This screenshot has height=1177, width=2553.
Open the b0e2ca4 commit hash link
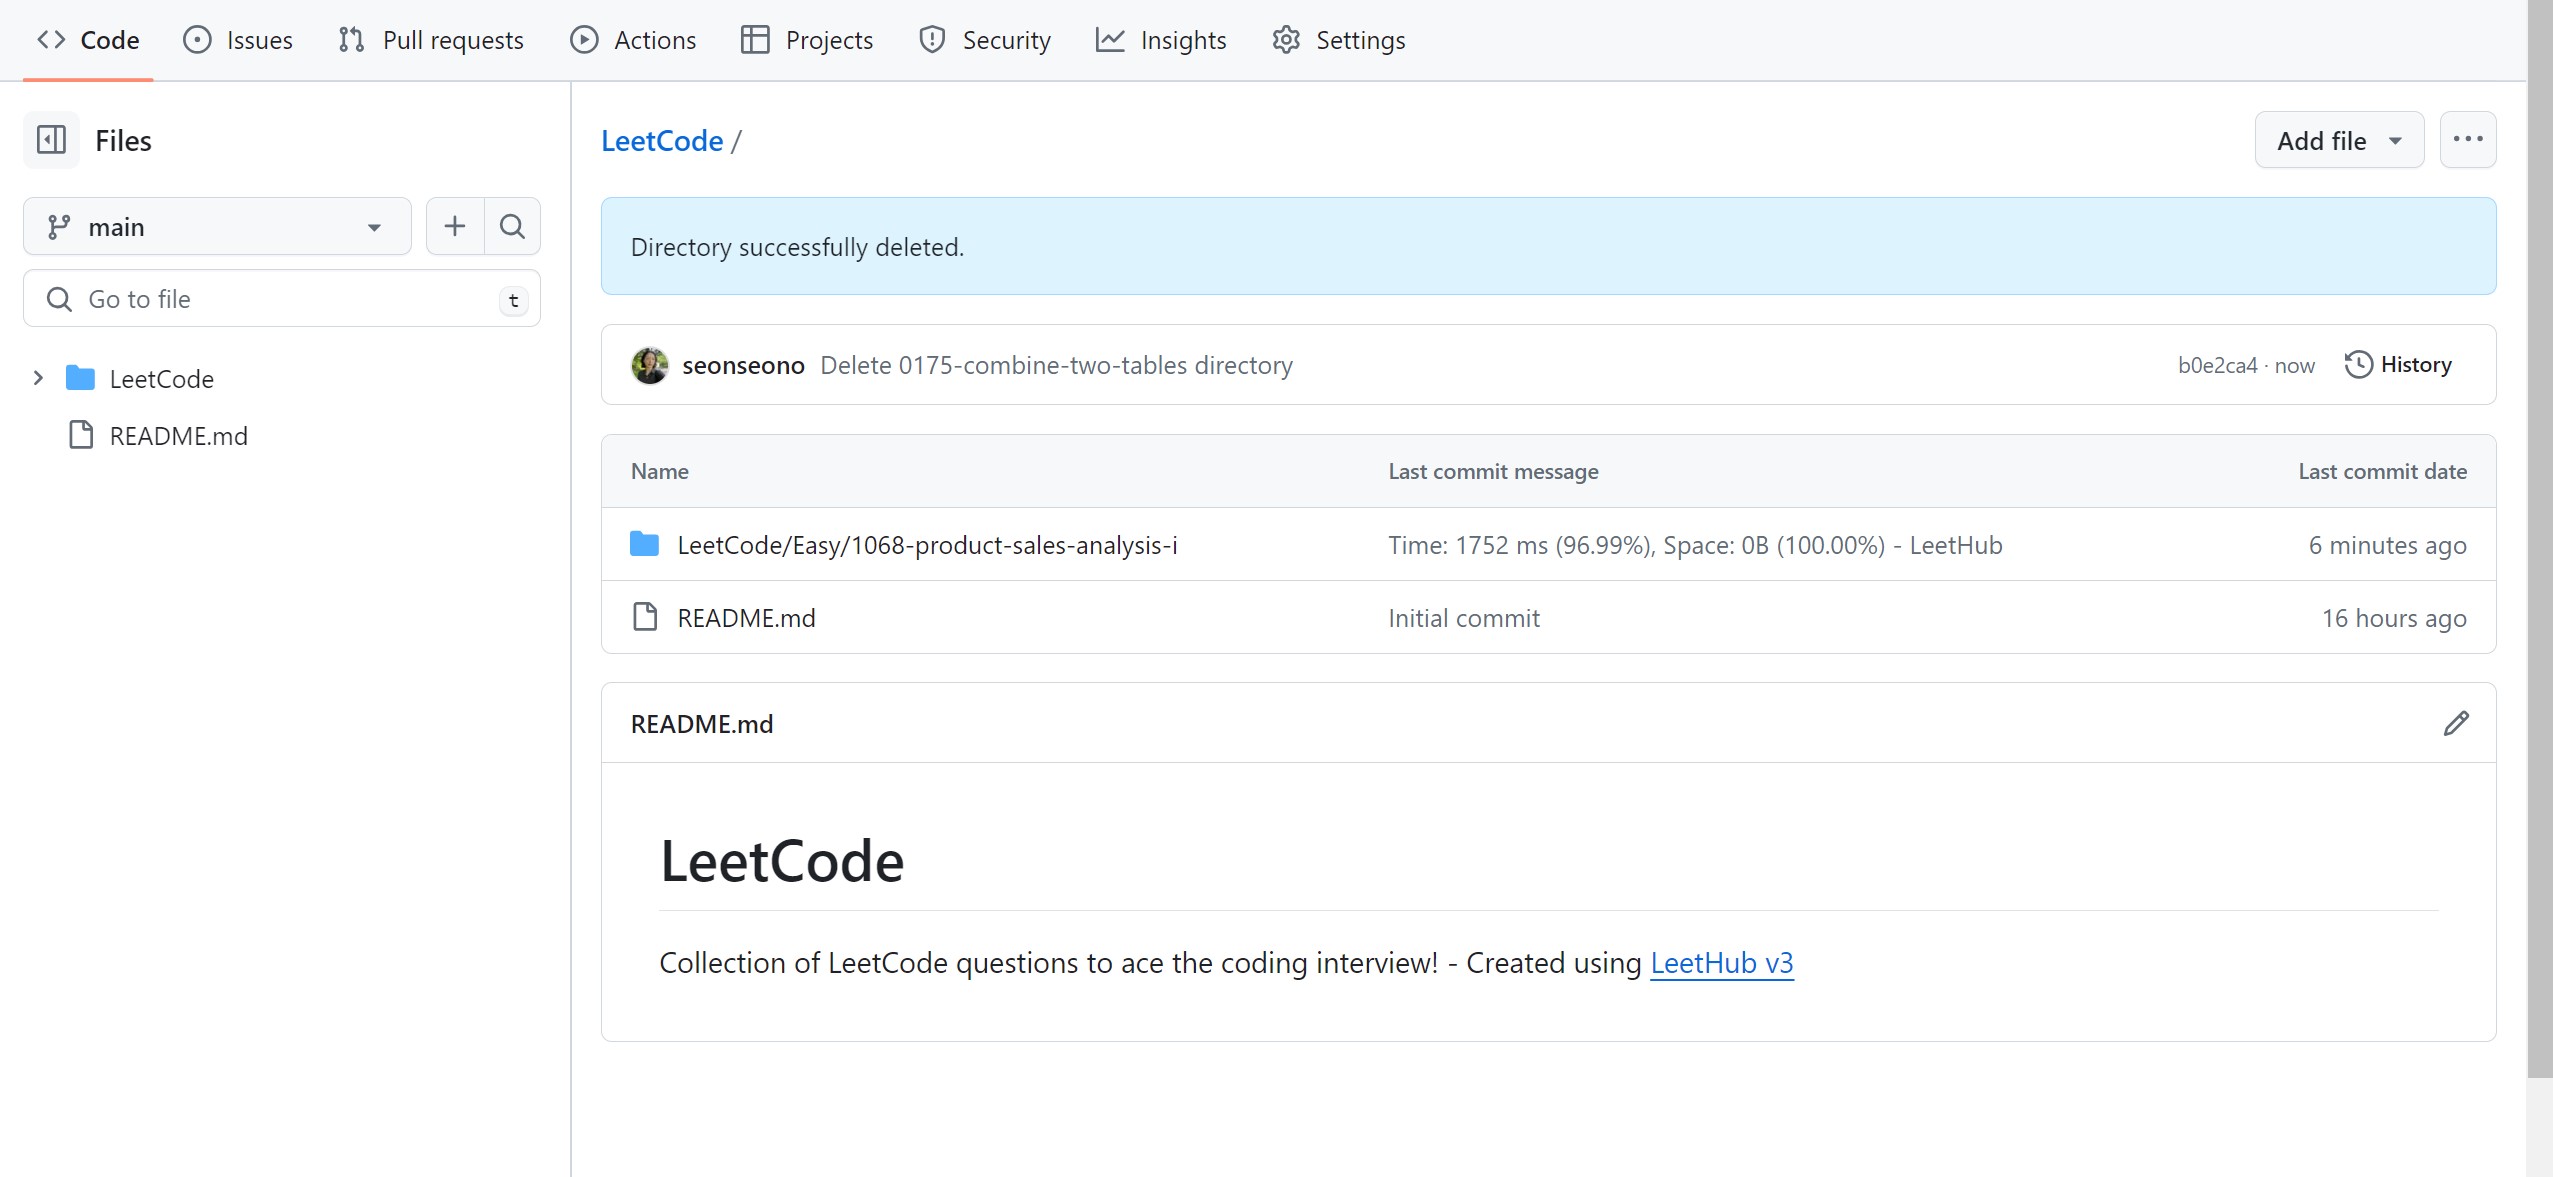coord(2217,366)
